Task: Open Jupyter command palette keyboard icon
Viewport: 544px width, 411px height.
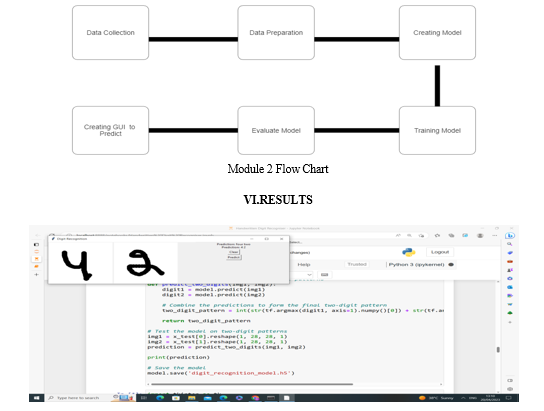Action: (324, 275)
